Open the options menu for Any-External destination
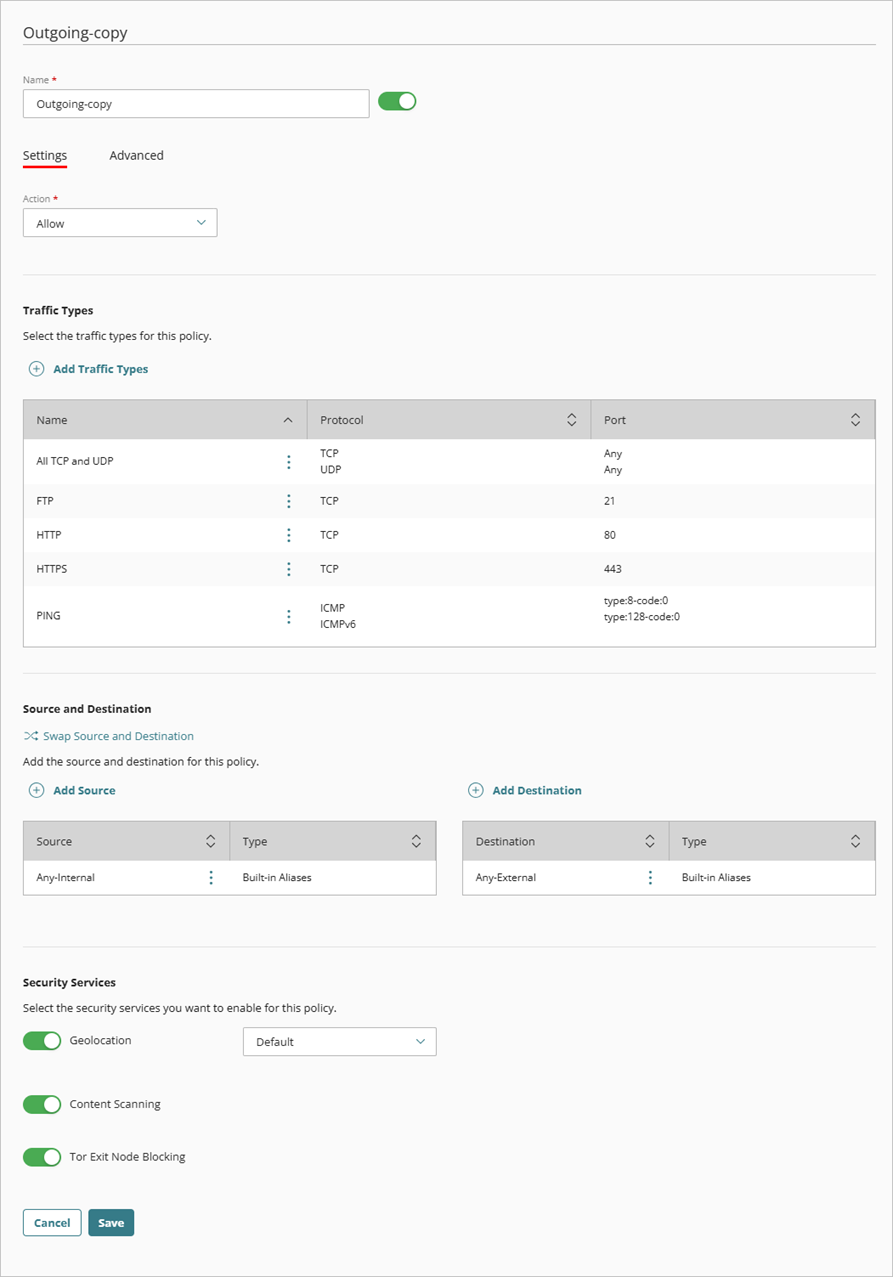This screenshot has width=893, height=1277. [x=650, y=877]
